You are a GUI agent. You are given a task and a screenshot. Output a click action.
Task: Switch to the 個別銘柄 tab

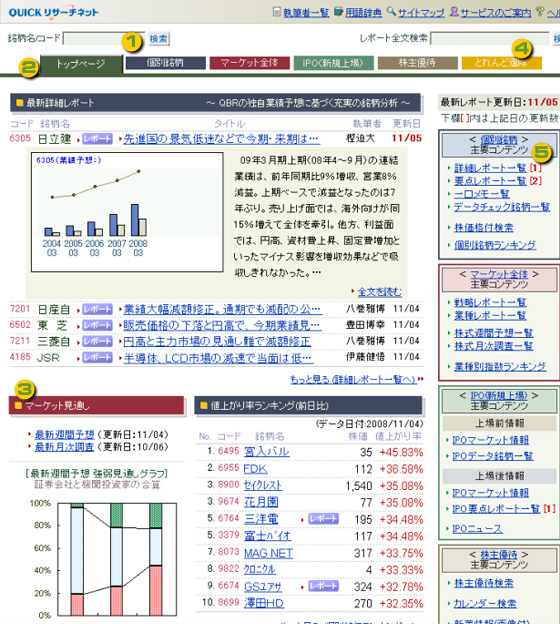[166, 63]
